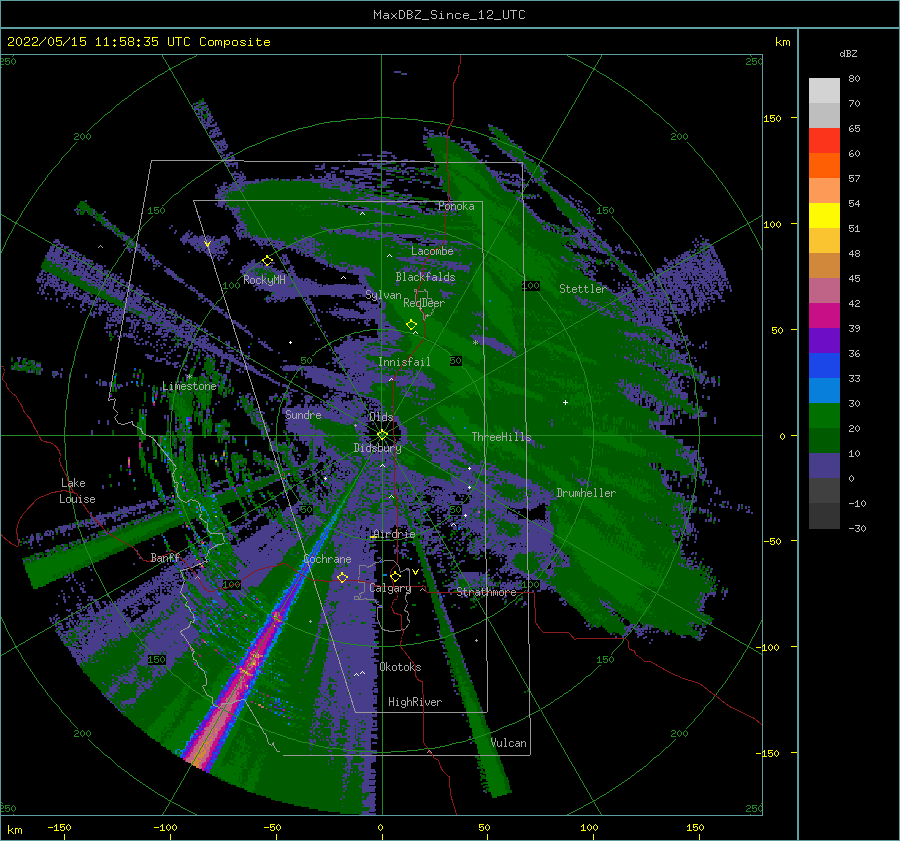Click the MaxDBZ_Since_12_UTC title
The image size is (900, 841).
[449, 15]
